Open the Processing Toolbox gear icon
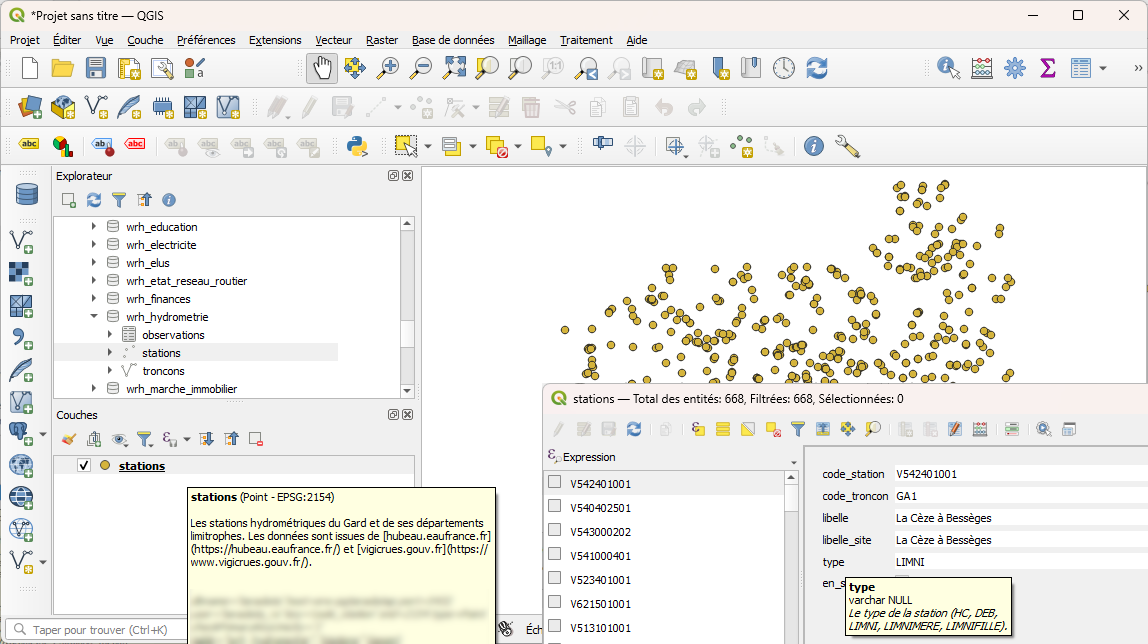This screenshot has height=644, width=1148. tap(1015, 68)
